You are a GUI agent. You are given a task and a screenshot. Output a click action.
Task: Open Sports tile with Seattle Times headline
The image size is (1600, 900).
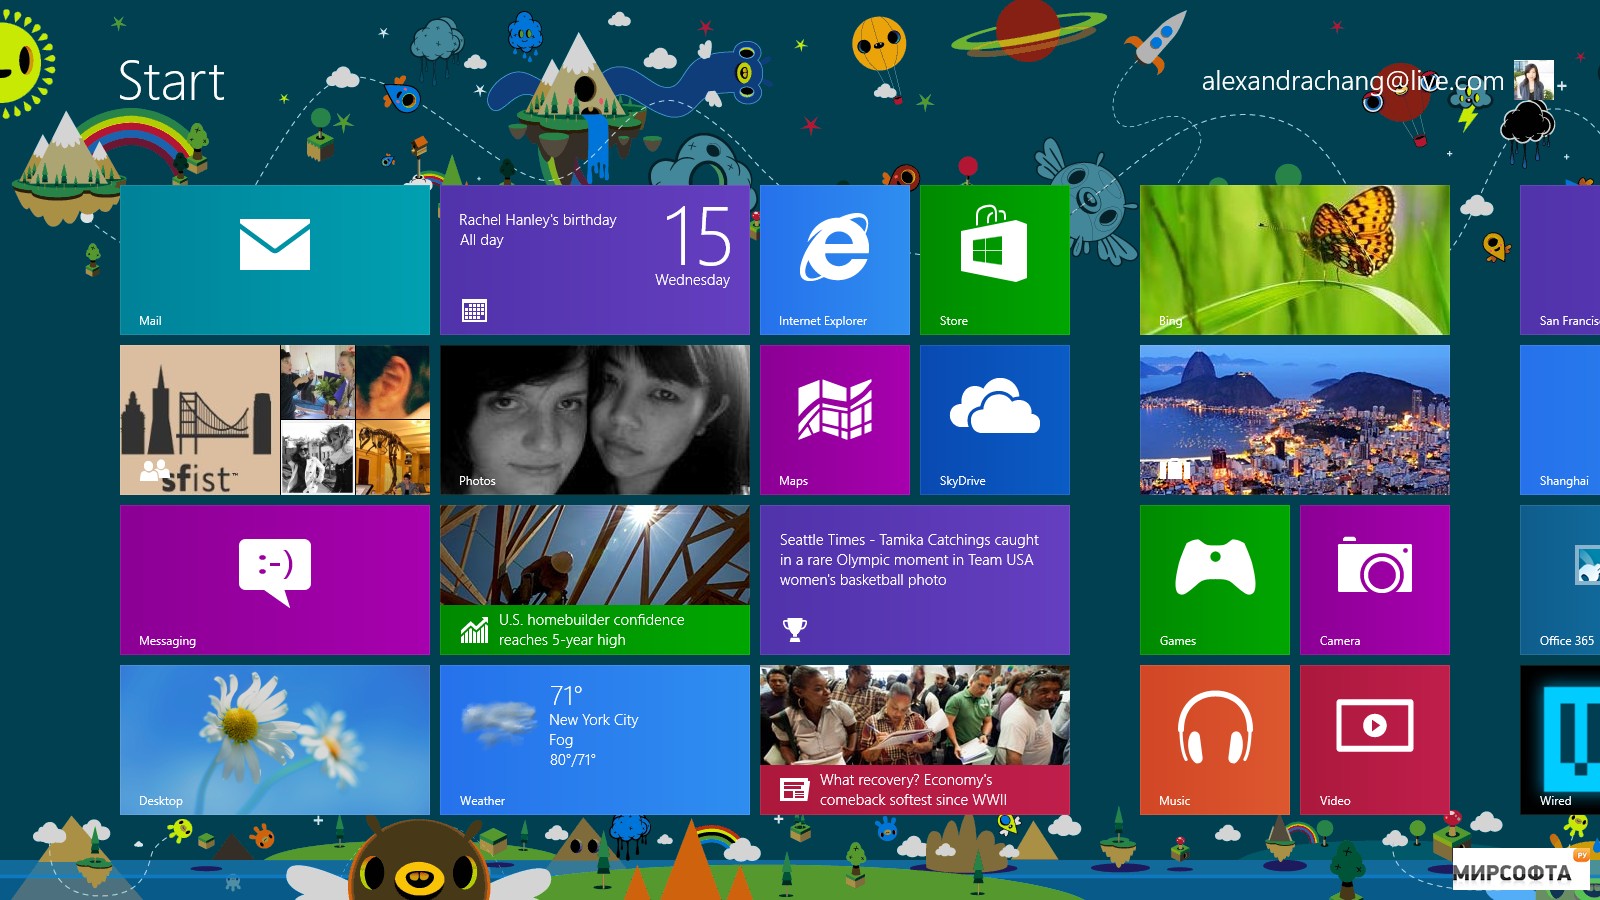point(915,580)
